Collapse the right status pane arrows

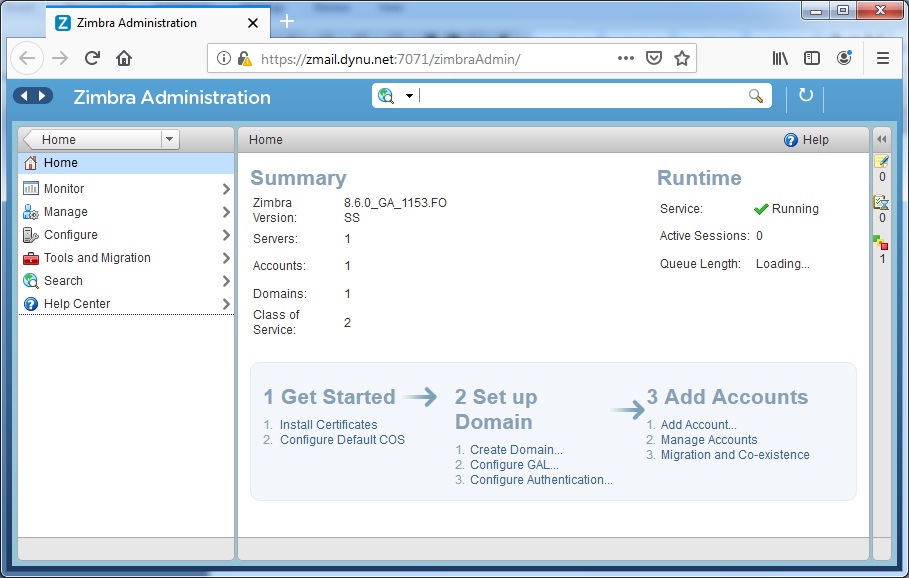click(881, 139)
